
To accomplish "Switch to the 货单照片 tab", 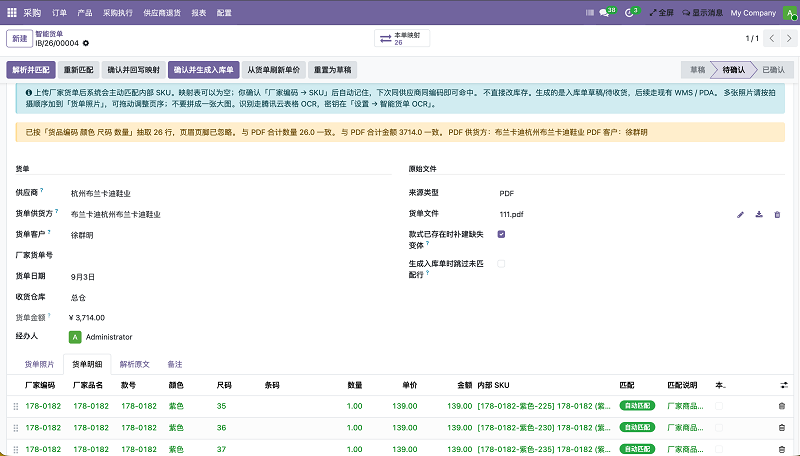I will 39,364.
